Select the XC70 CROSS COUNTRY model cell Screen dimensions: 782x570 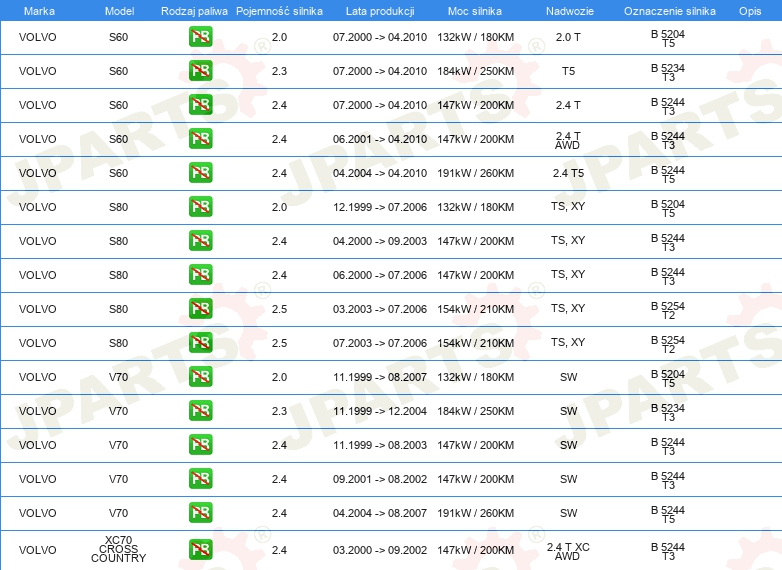(119, 549)
